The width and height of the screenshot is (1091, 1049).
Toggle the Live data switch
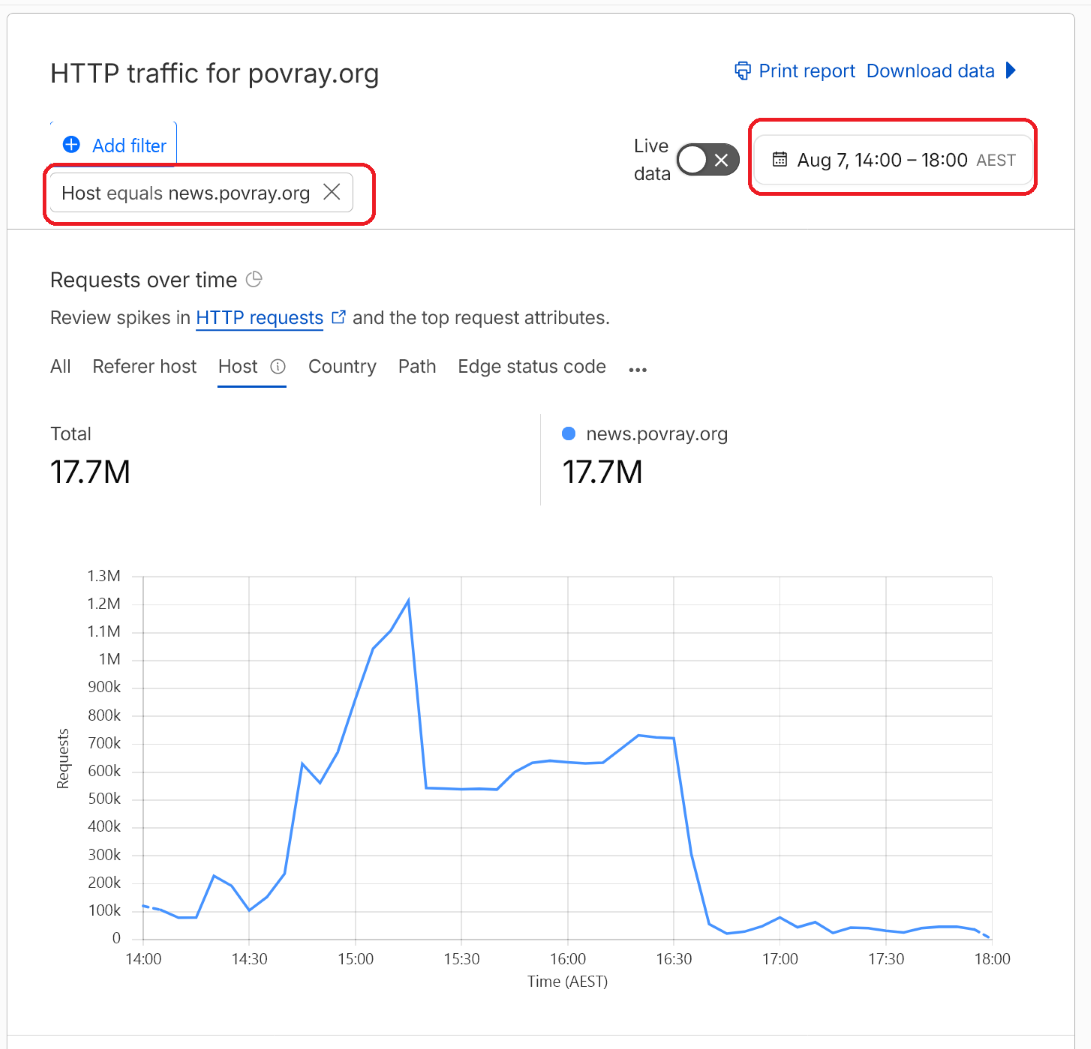pyautogui.click(x=708, y=160)
